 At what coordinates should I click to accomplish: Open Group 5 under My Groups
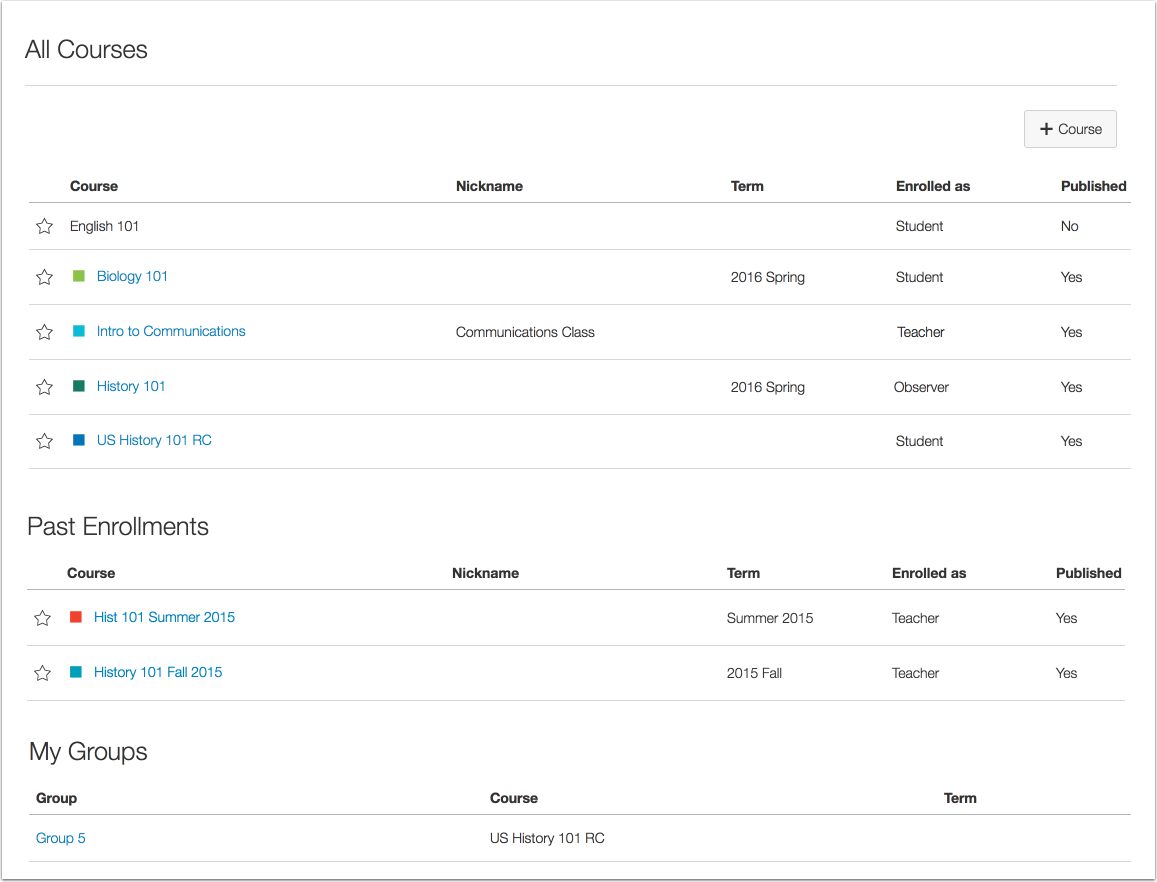(60, 838)
